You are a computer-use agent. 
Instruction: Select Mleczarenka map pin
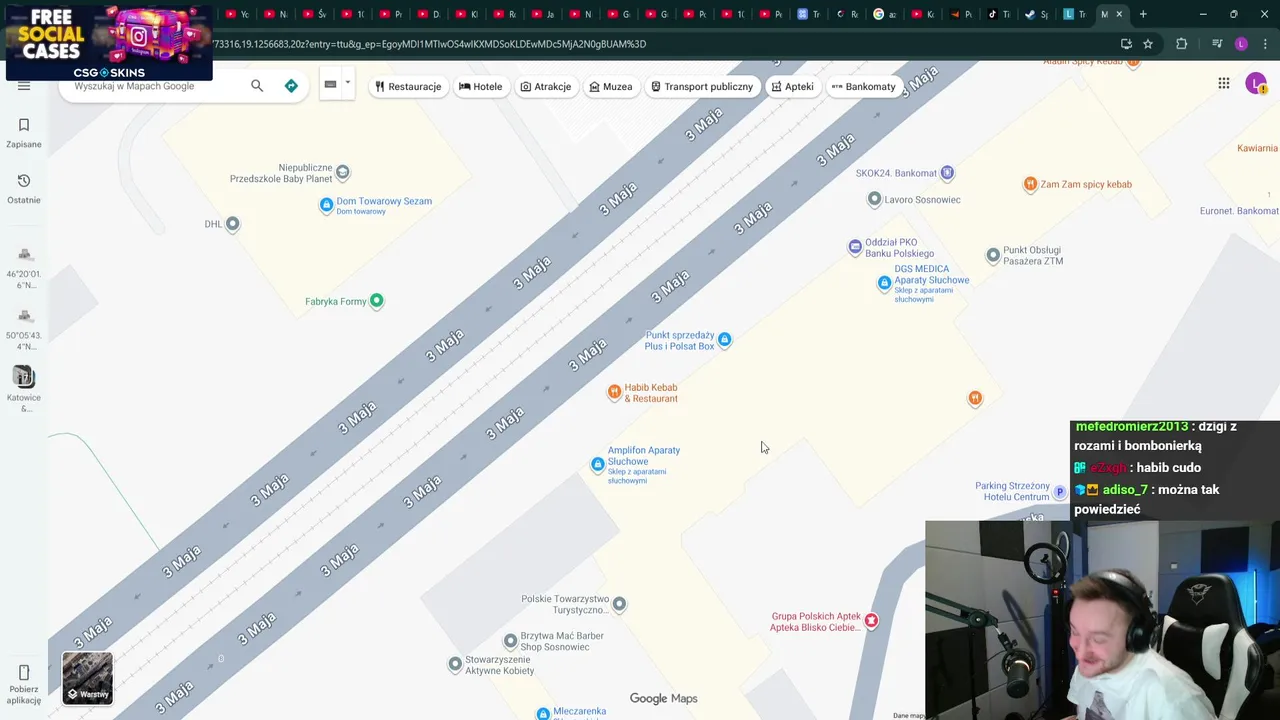[543, 713]
